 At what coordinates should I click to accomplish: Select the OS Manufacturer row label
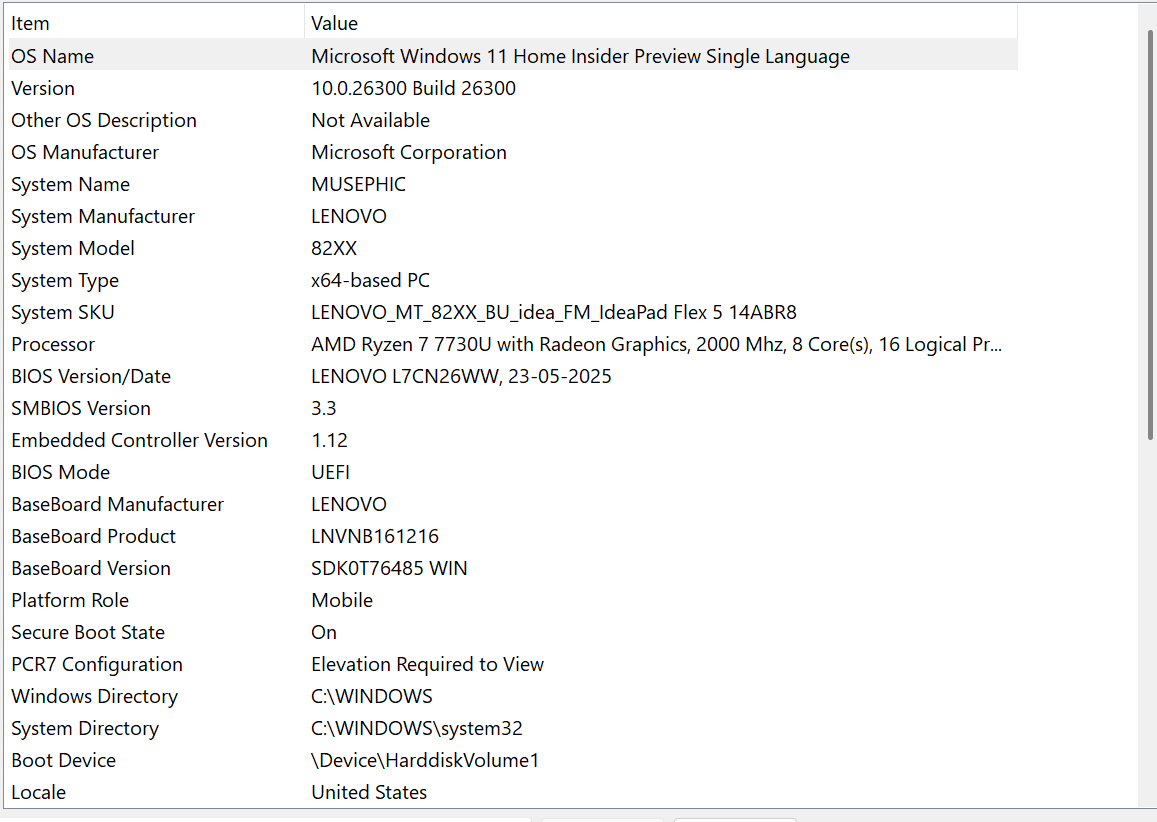pos(85,152)
